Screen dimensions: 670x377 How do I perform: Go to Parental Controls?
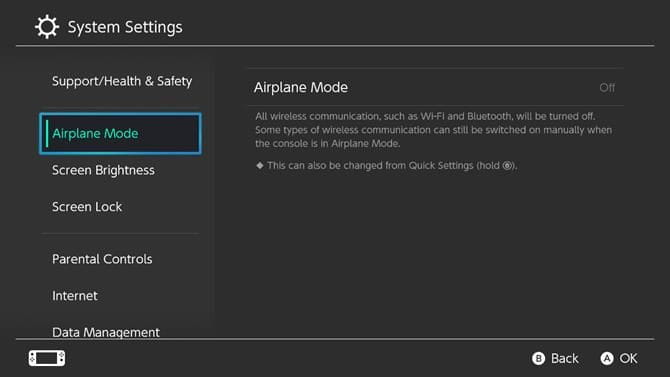click(102, 259)
